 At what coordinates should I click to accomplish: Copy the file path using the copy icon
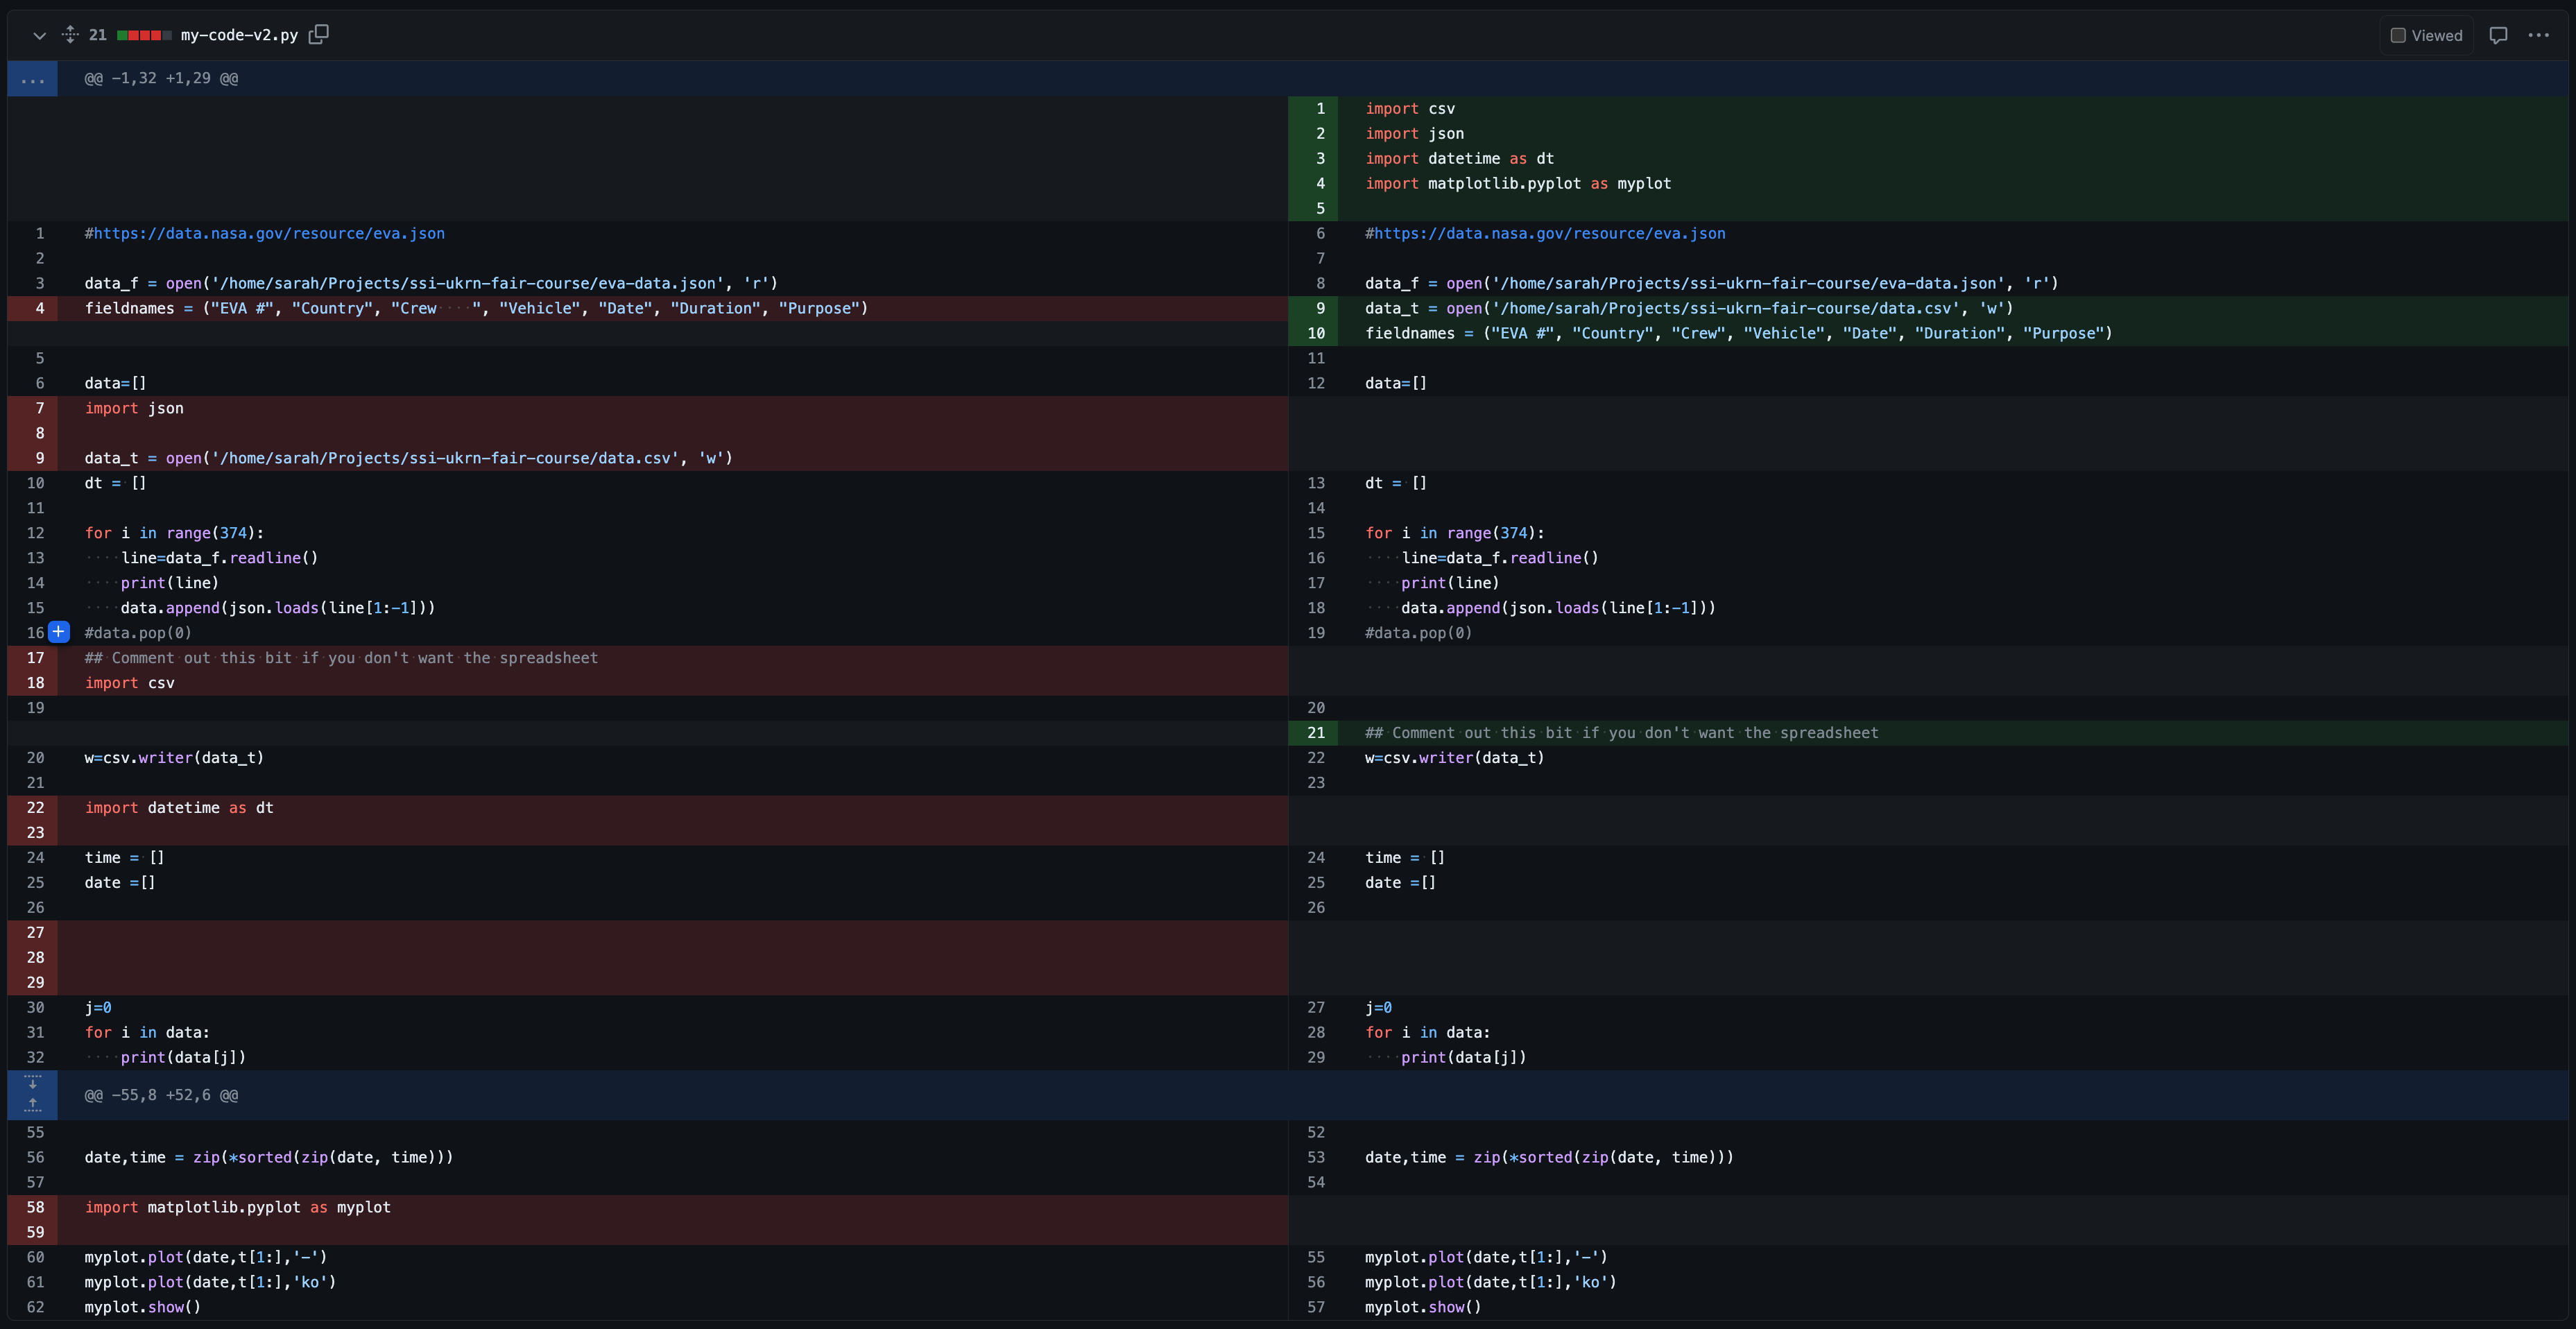(x=319, y=33)
